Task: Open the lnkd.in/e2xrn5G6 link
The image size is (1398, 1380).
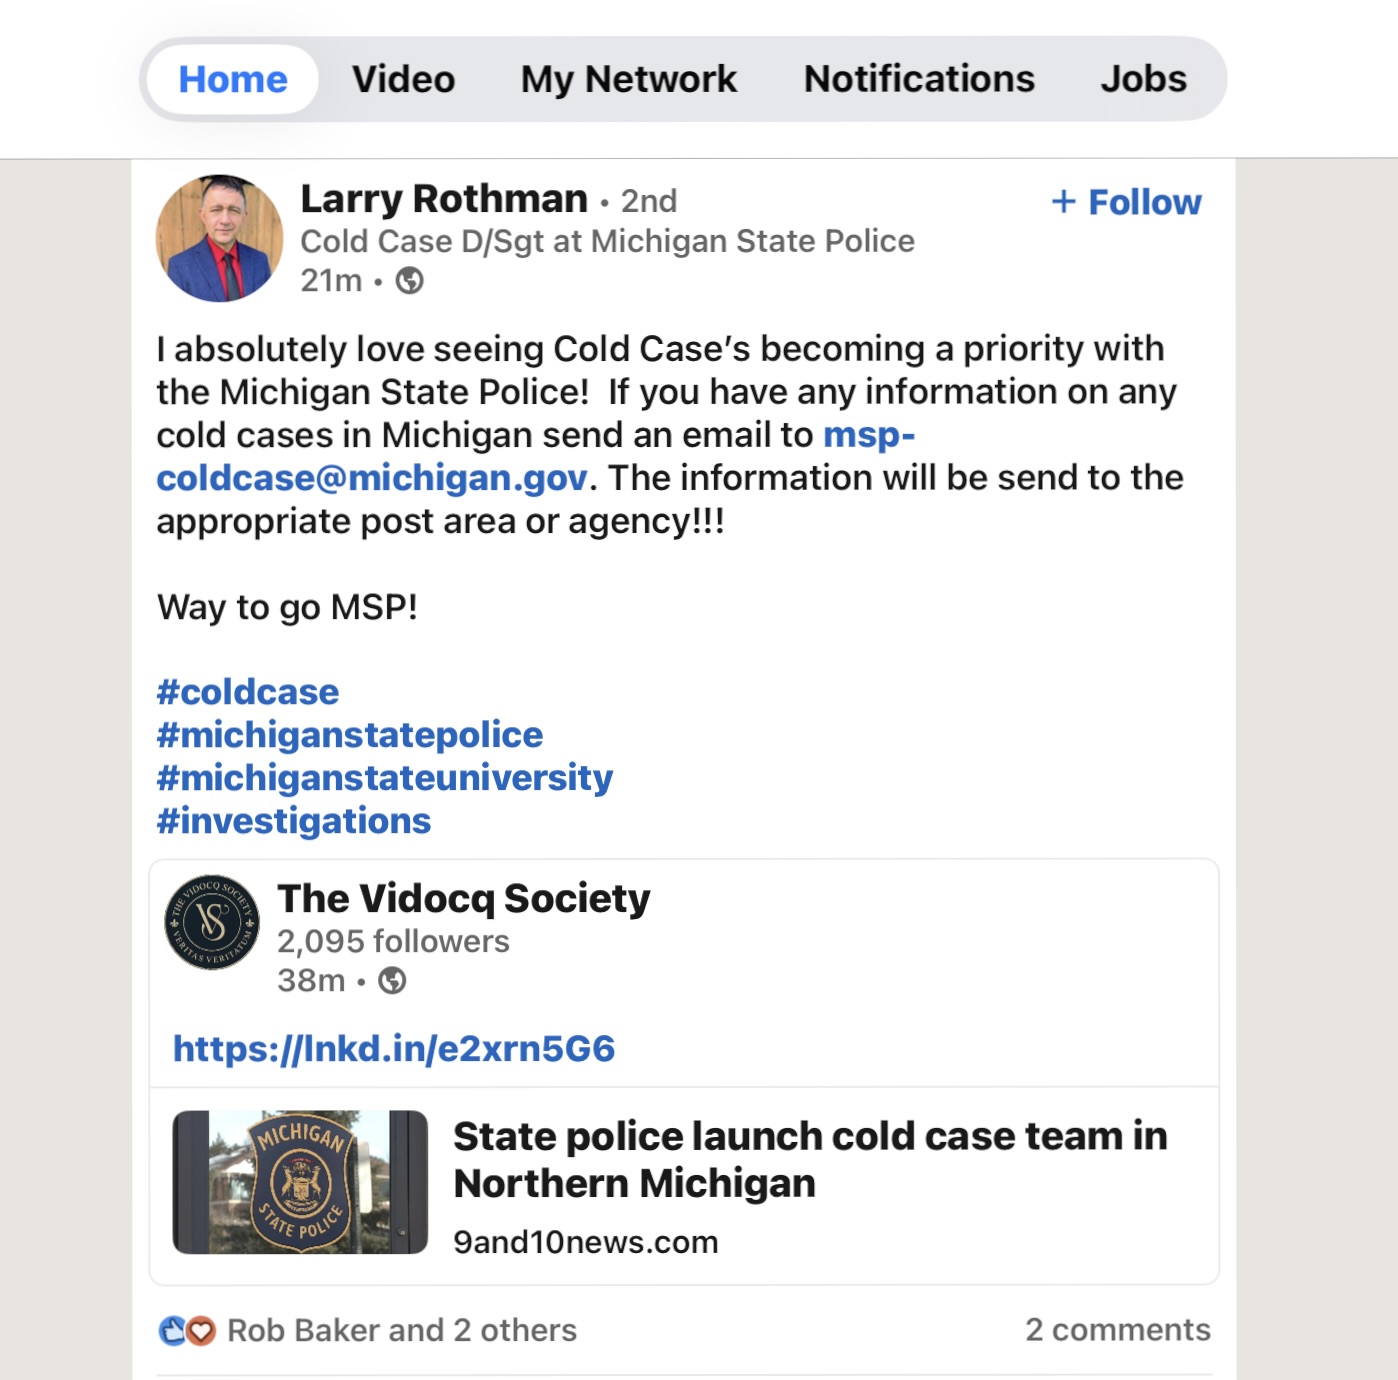Action: (394, 1049)
